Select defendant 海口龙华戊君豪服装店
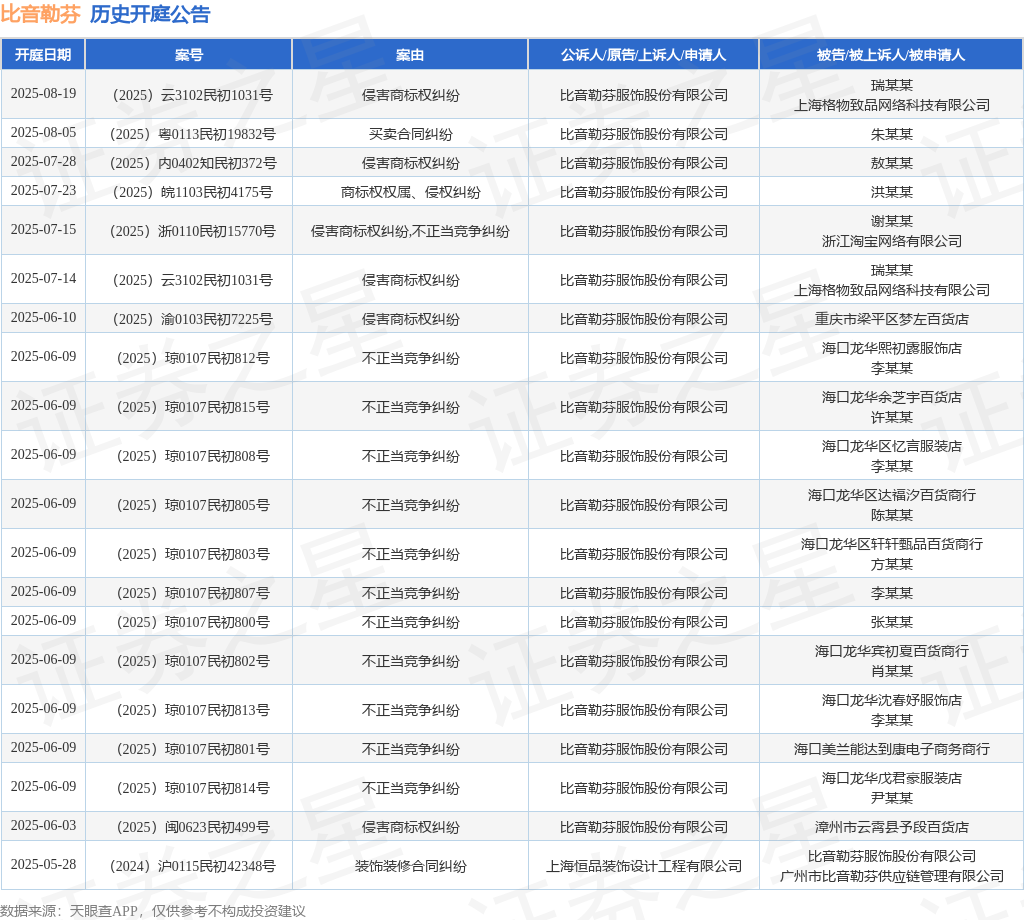This screenshot has height=920, width=1024. click(x=891, y=778)
